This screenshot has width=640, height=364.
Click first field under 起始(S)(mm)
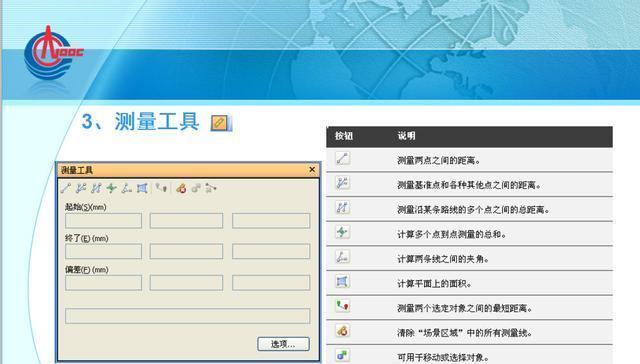point(103,221)
